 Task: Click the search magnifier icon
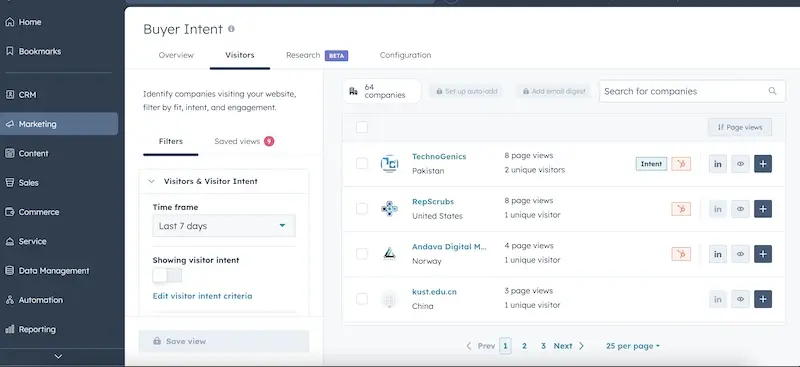[772, 91]
